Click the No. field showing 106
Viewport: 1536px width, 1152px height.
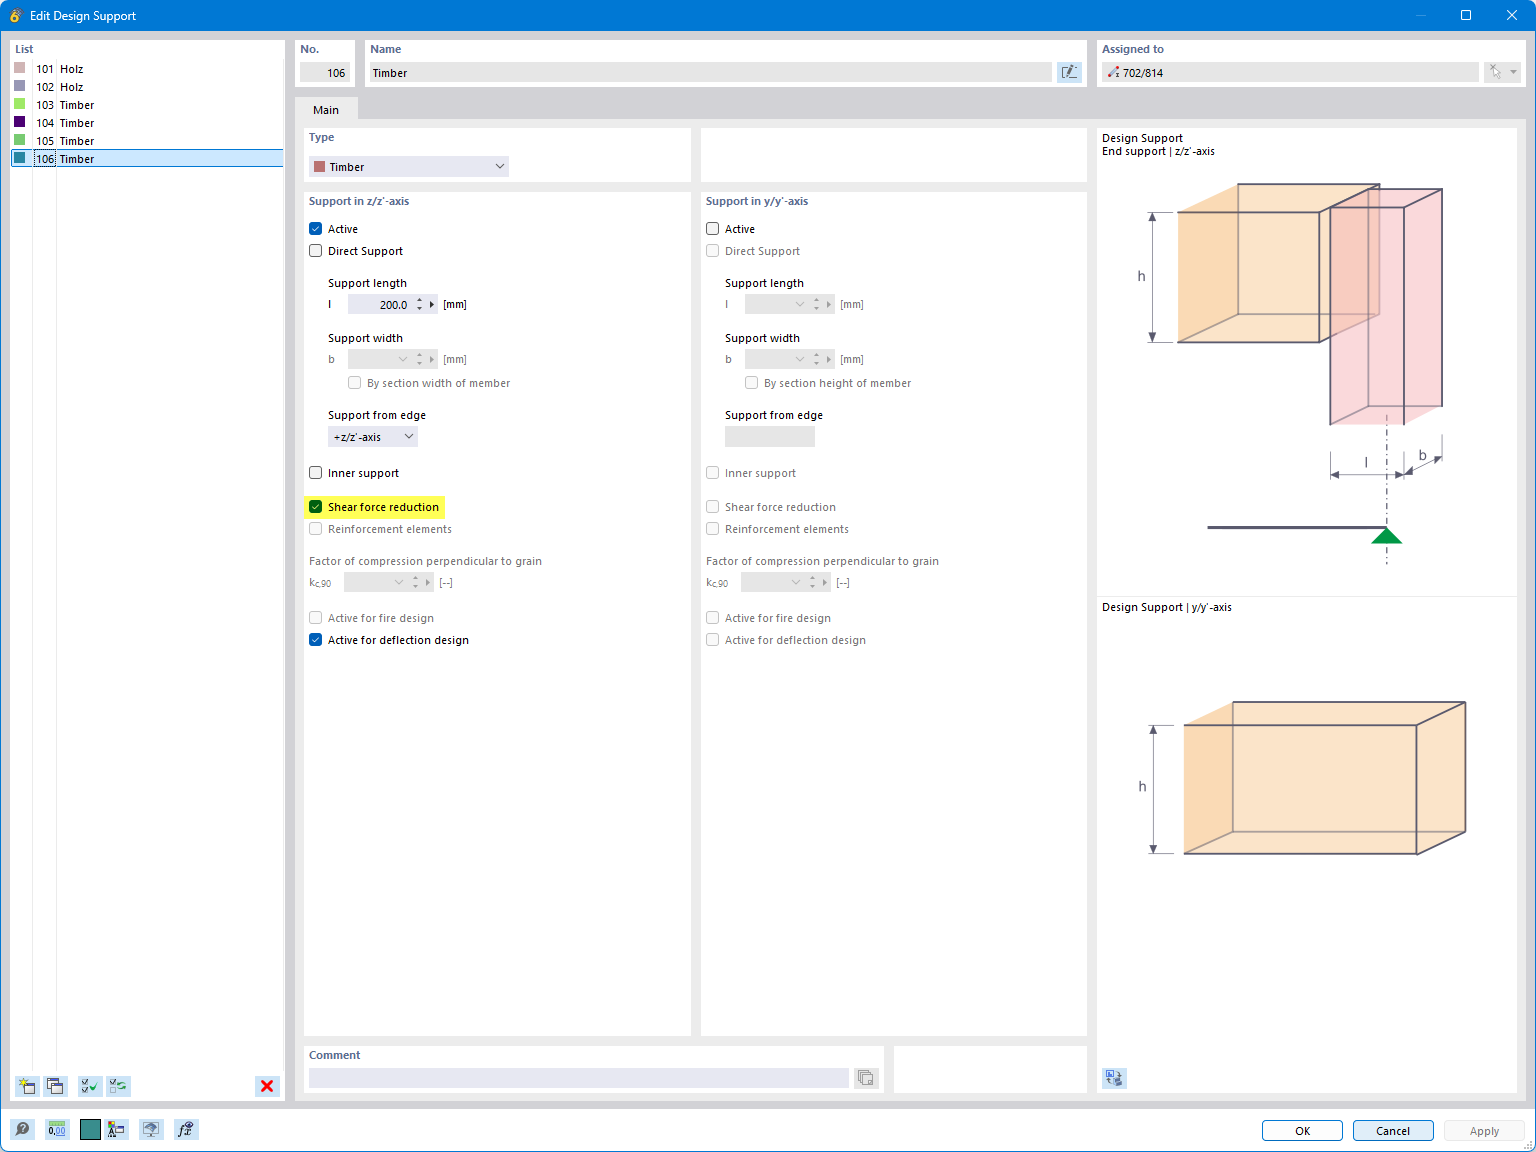point(325,73)
